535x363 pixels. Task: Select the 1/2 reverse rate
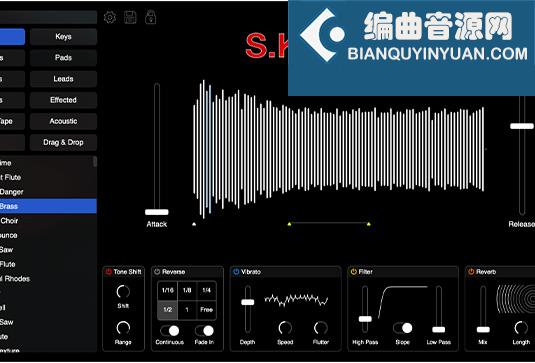click(x=168, y=310)
